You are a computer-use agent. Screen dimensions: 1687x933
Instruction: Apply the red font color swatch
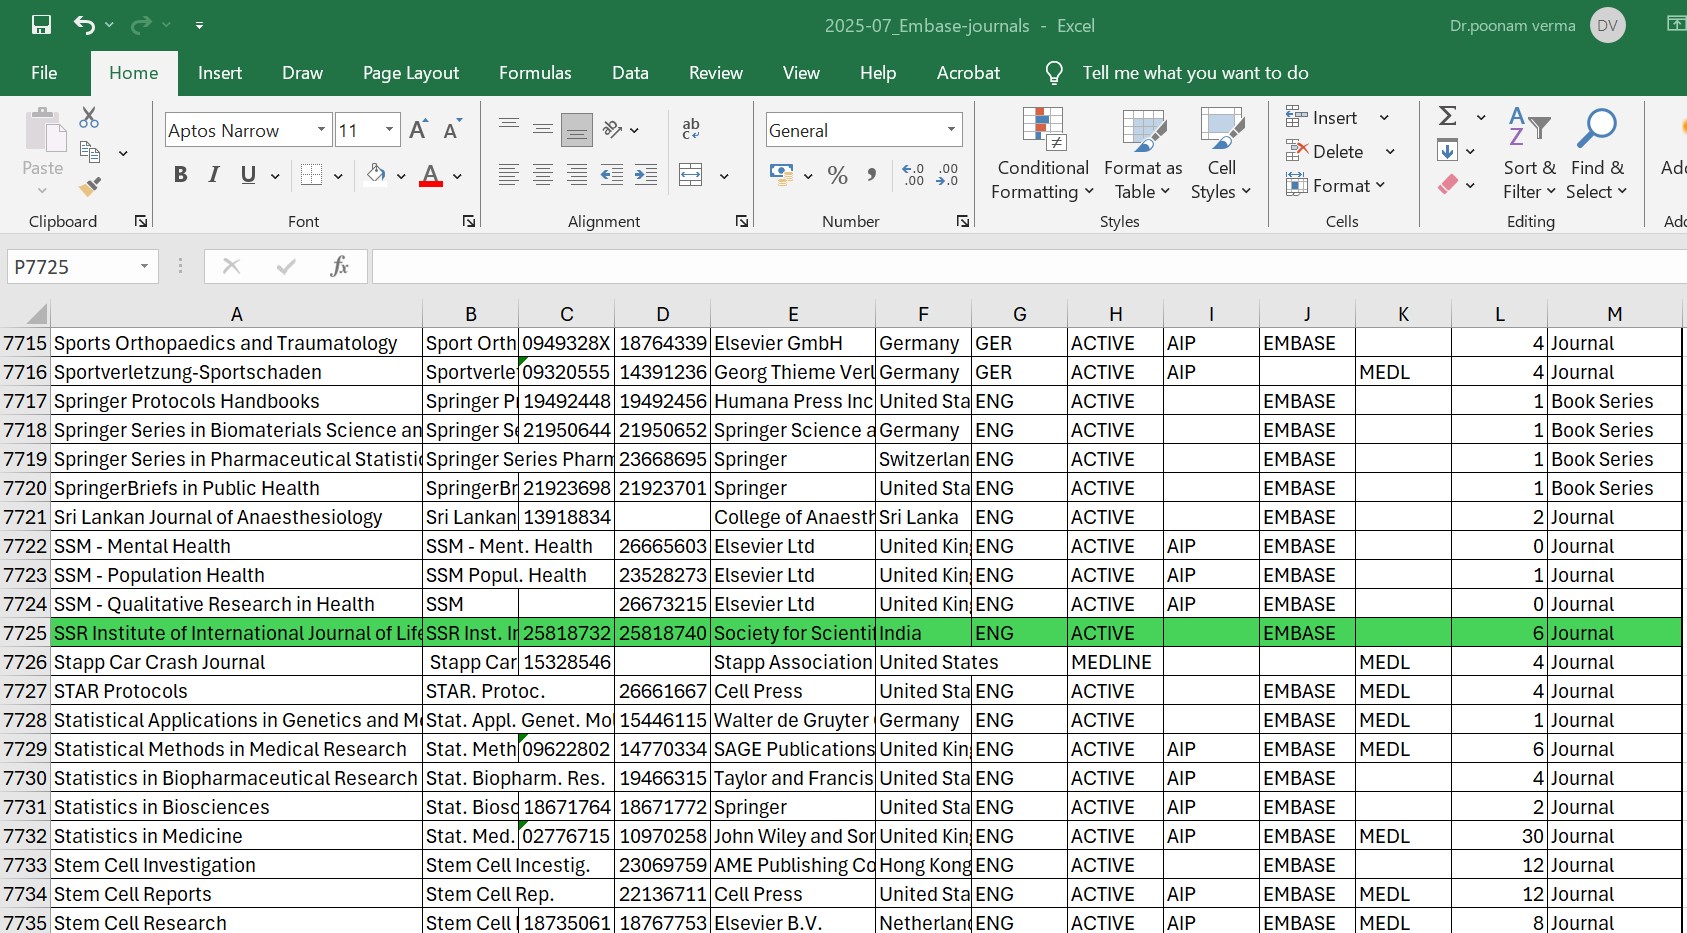click(x=431, y=176)
